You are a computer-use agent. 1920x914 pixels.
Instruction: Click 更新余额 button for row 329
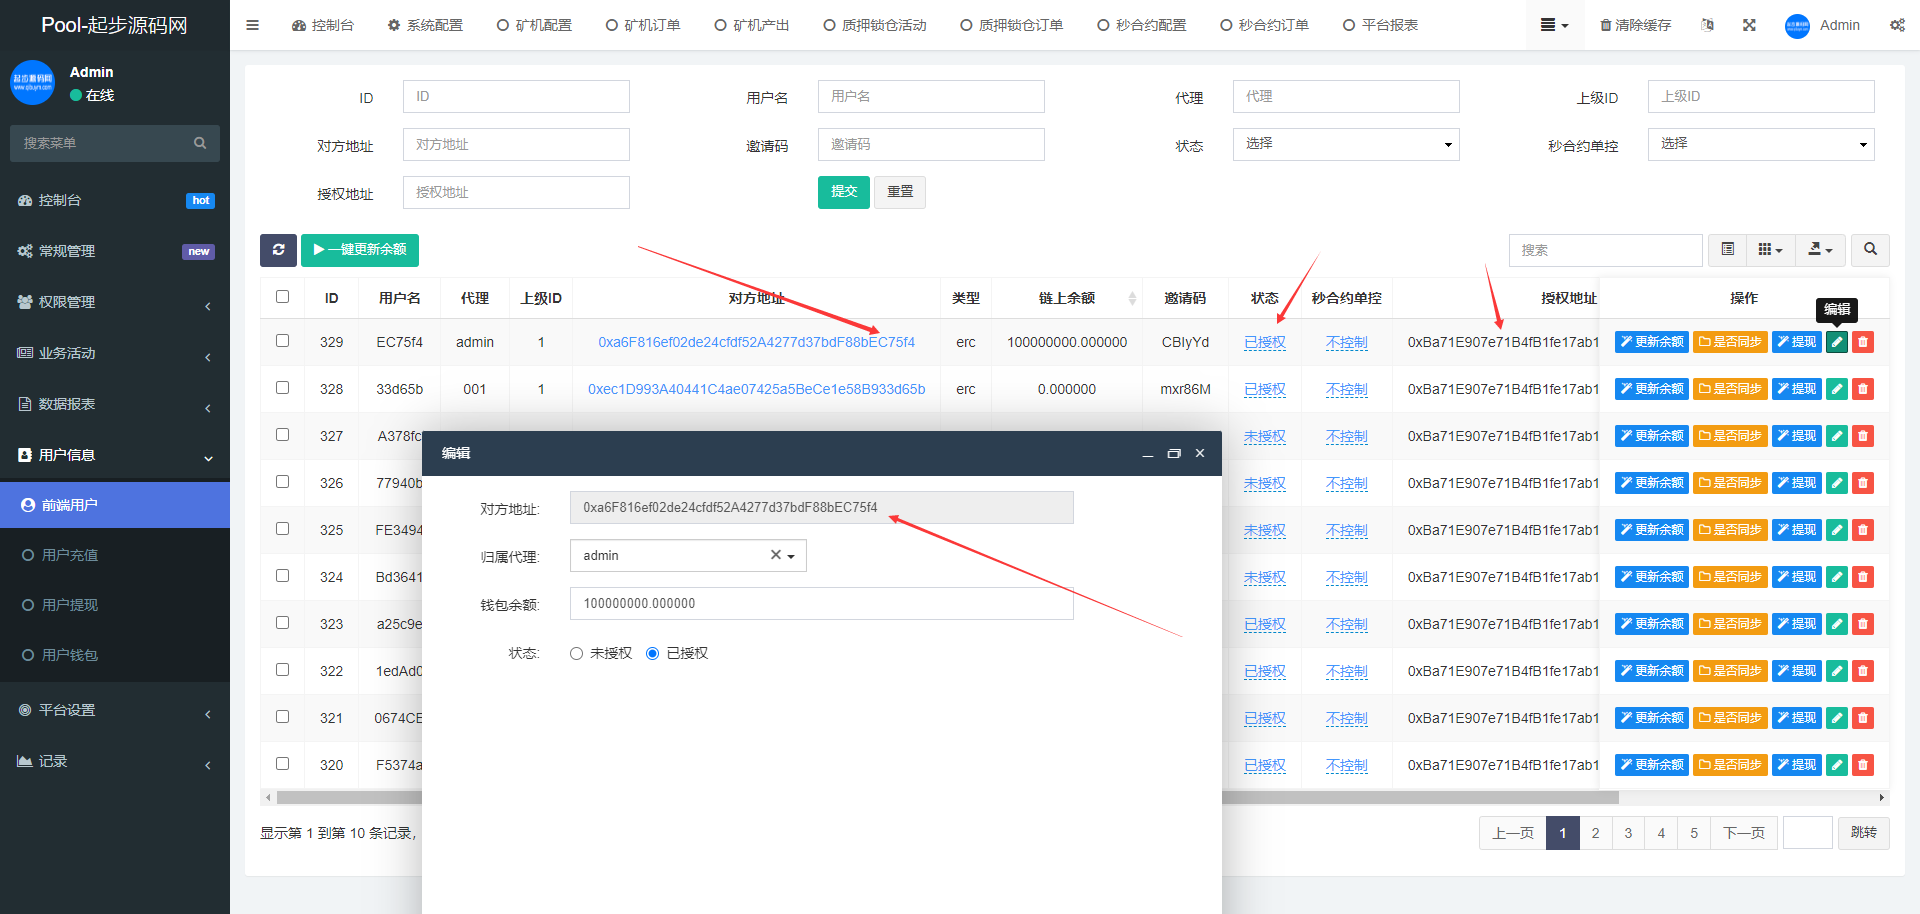coord(1652,342)
